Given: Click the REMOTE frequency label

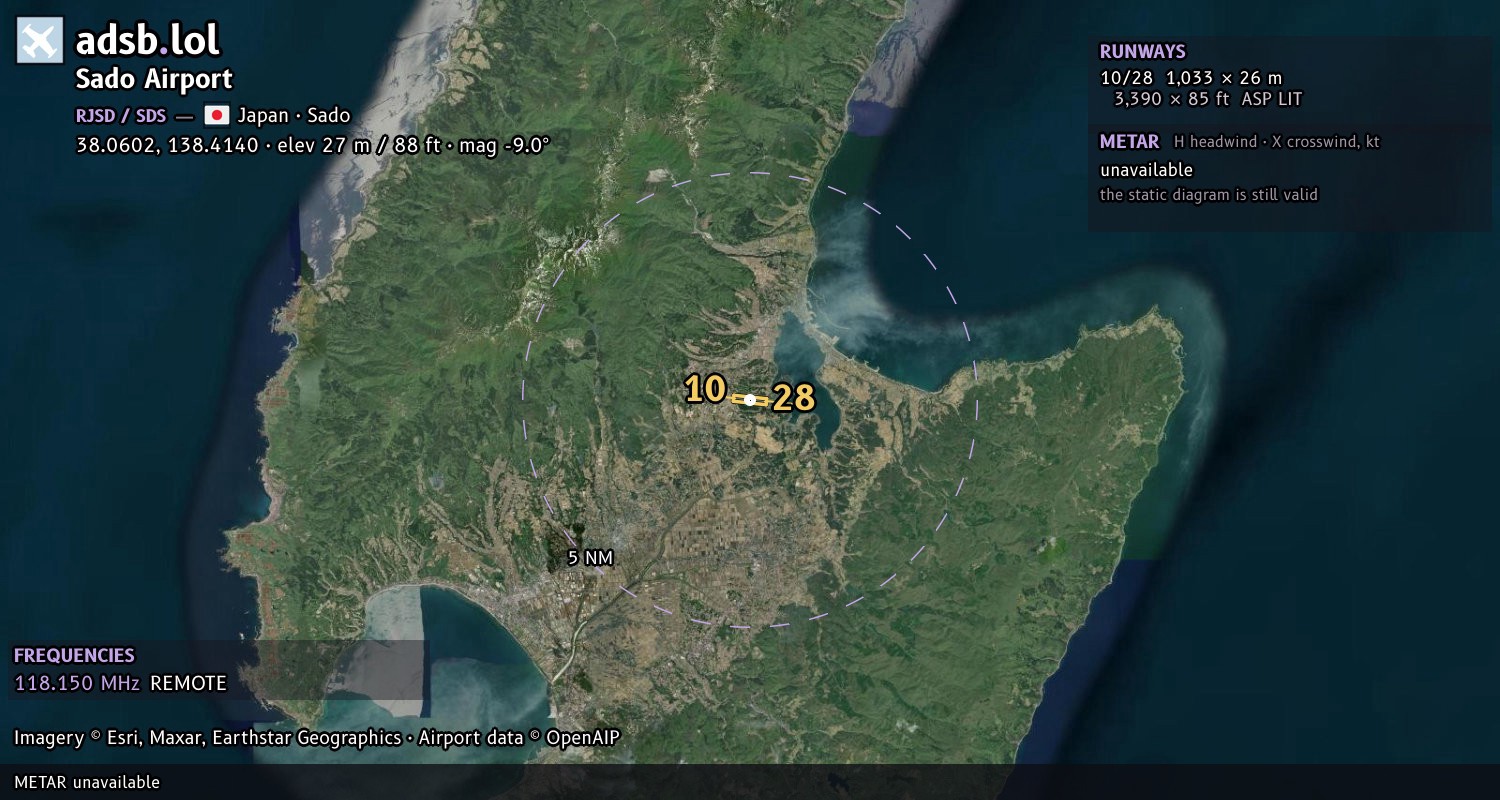Looking at the screenshot, I should 189,684.
